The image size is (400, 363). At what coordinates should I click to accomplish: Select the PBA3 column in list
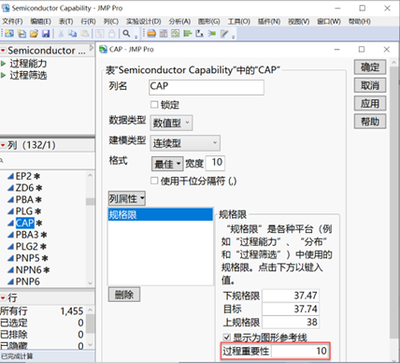(x=27, y=235)
